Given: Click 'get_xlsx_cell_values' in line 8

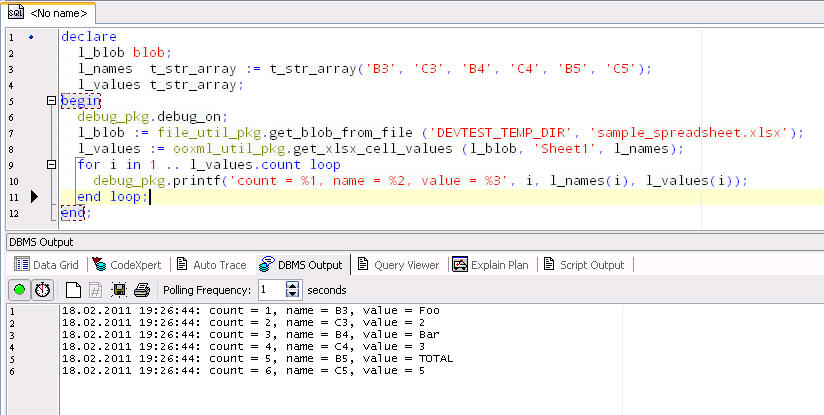Looking at the screenshot, I should [373, 149].
